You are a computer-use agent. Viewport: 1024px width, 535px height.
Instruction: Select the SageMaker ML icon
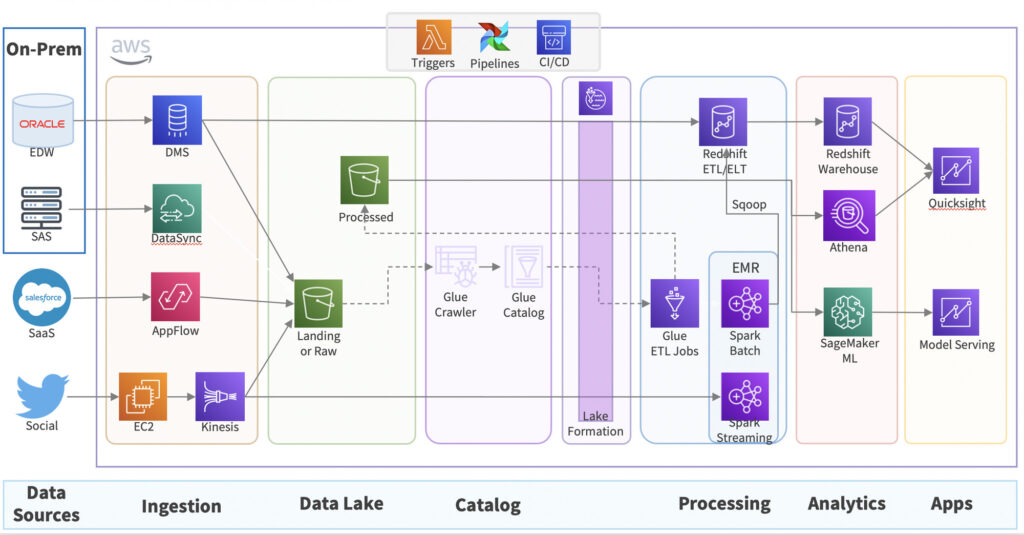[848, 312]
